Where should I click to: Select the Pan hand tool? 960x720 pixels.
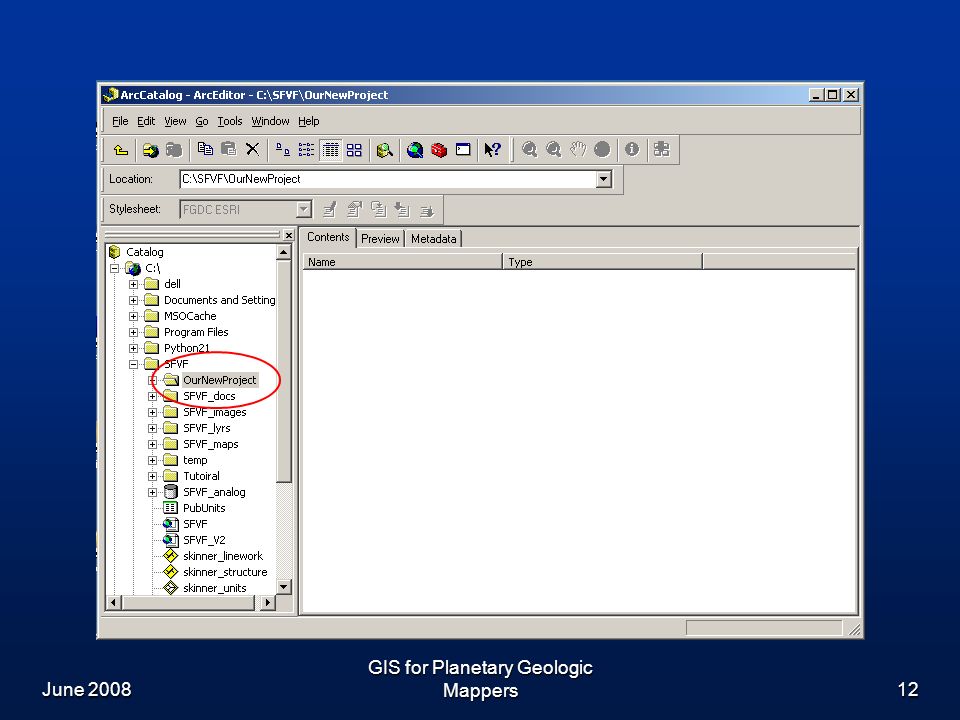click(578, 149)
